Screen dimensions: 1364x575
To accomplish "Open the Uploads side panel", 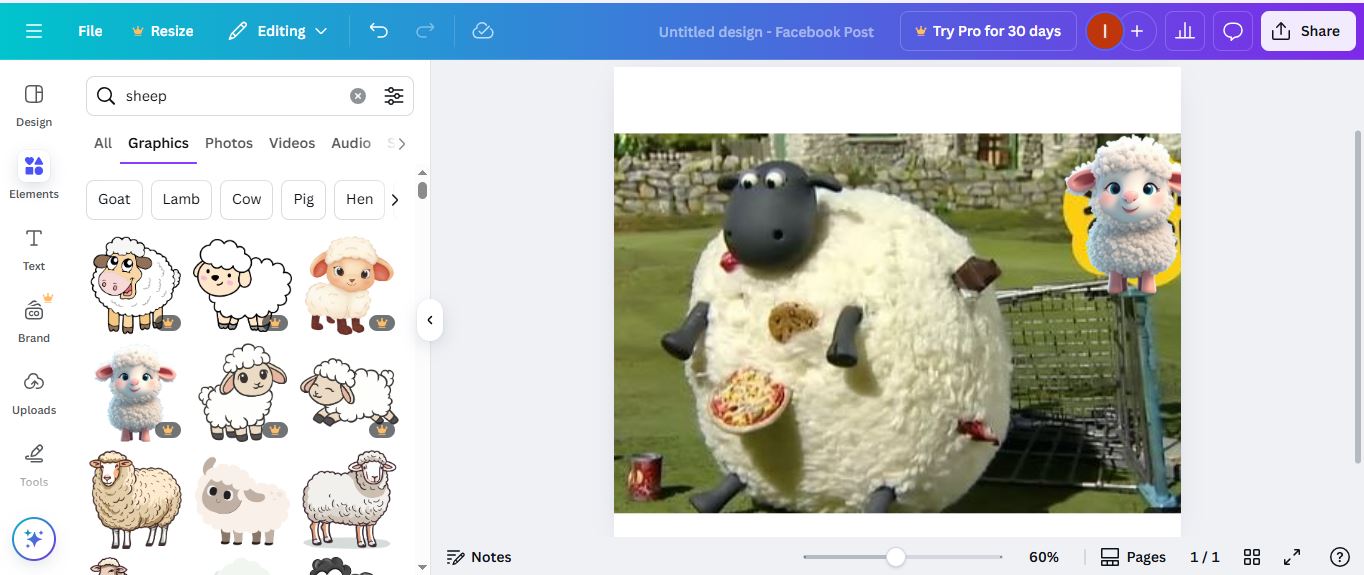I will click(34, 393).
